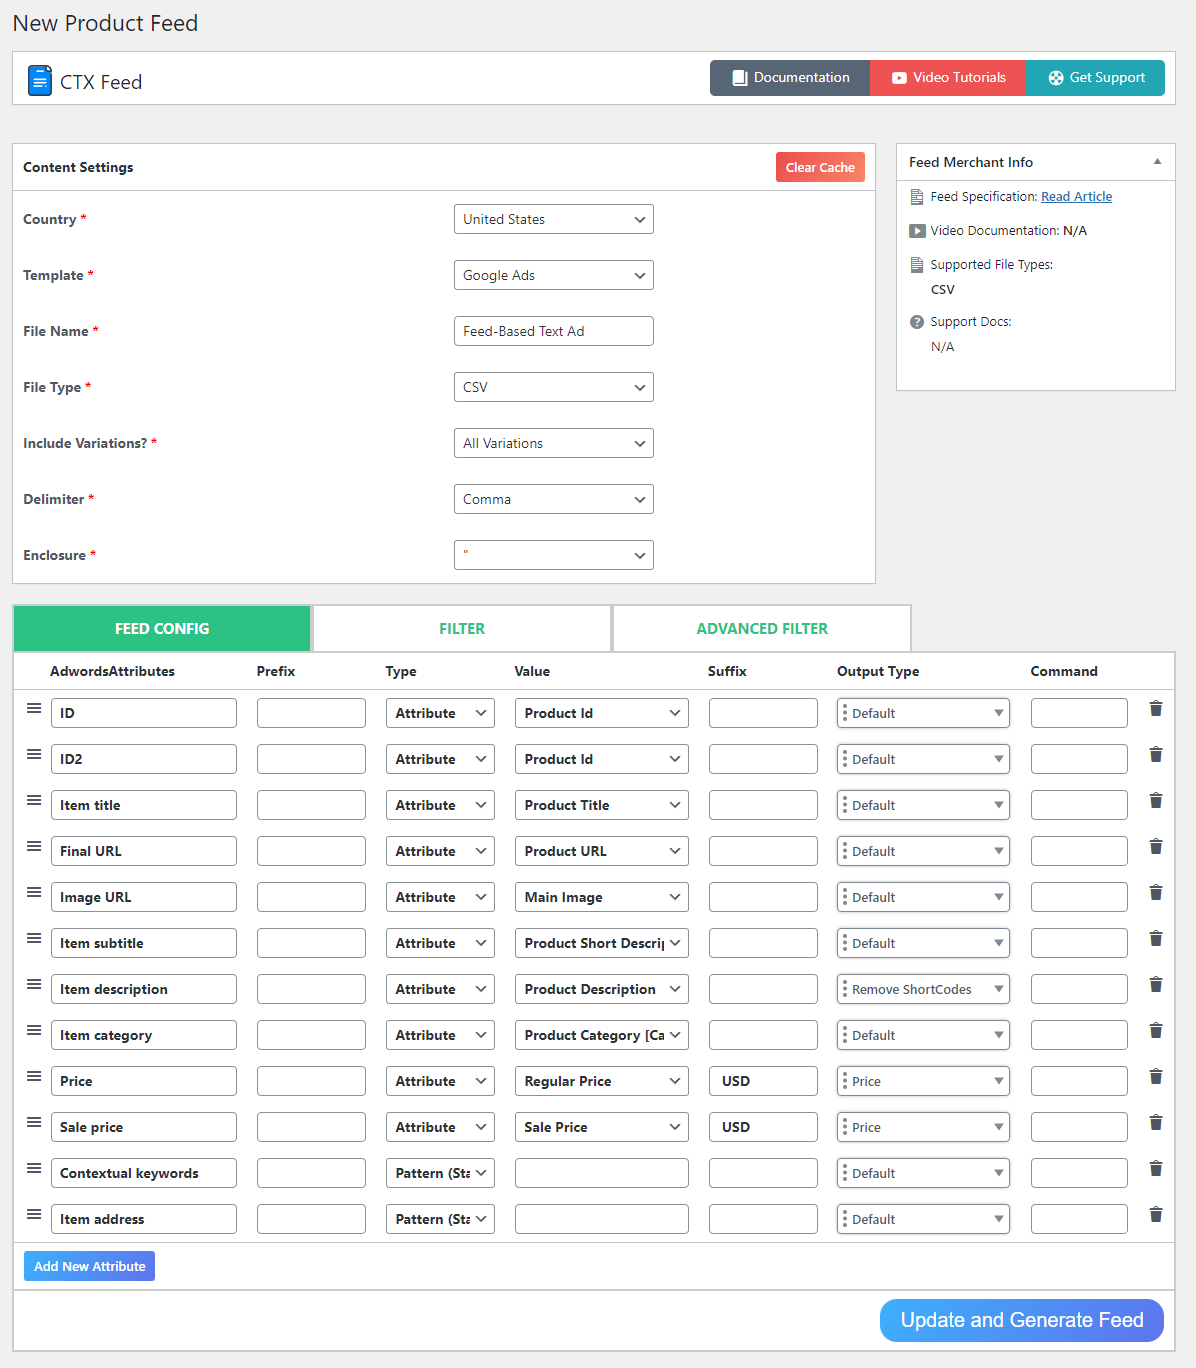Click the Price row reorder handle
Screen dimensions: 1196x1368
pos(34,1076)
